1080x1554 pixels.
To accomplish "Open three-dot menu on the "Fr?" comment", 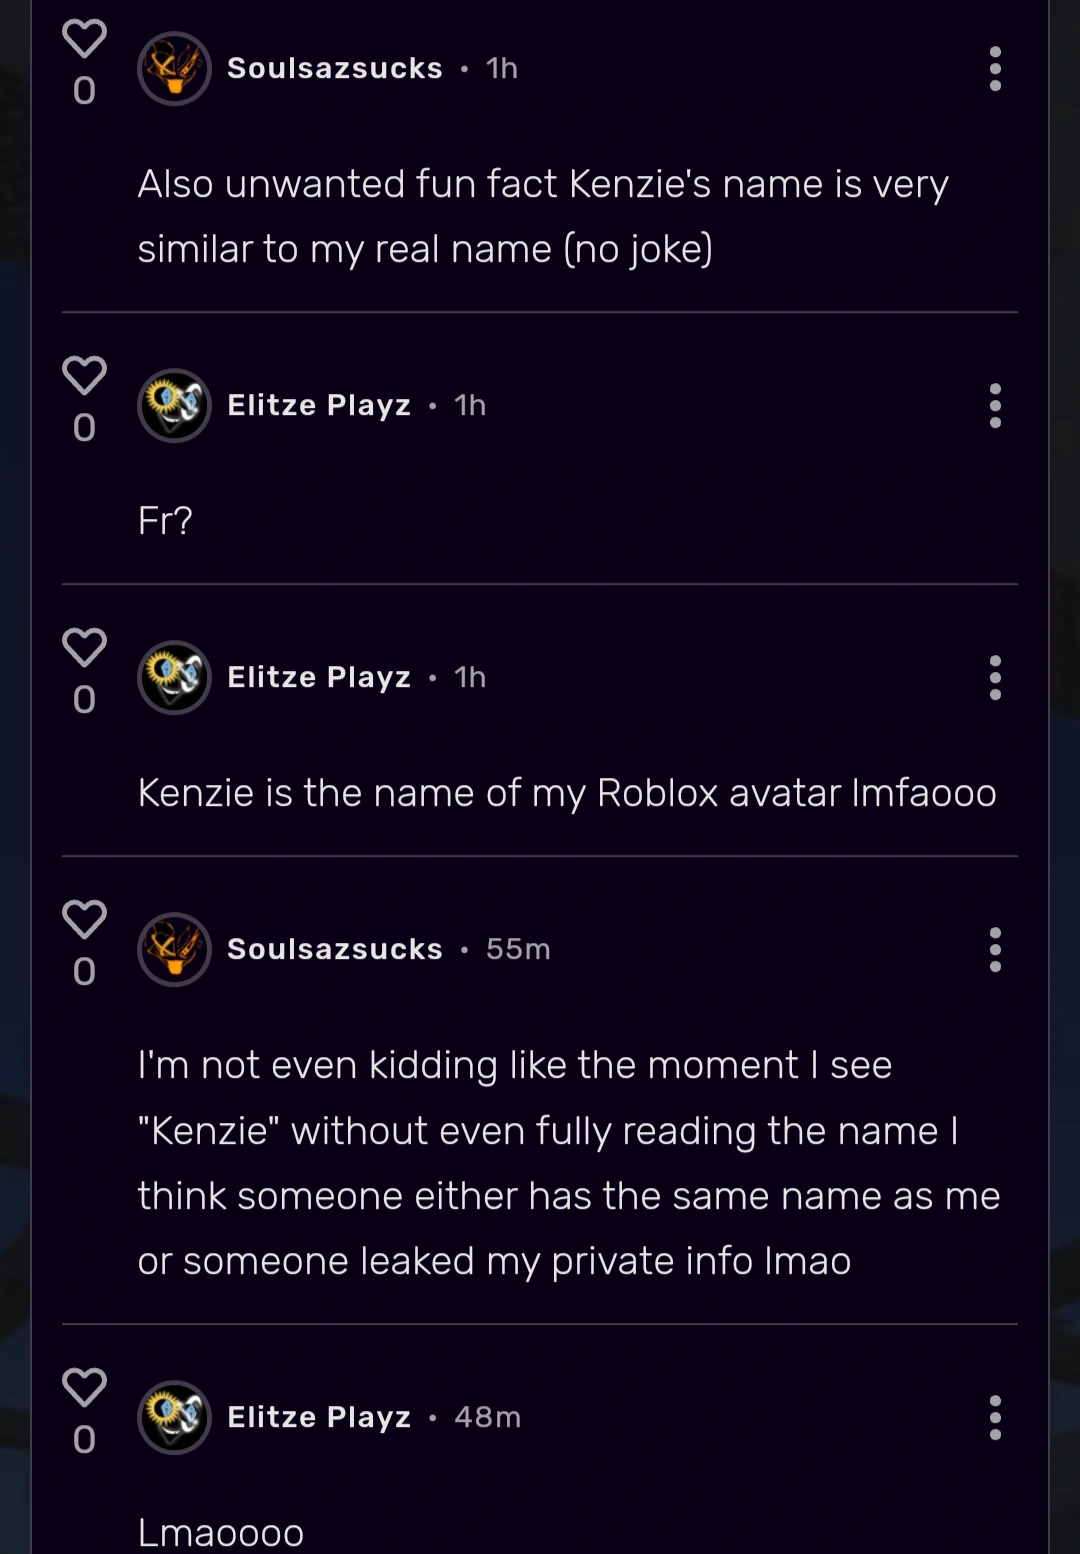I will [x=995, y=406].
